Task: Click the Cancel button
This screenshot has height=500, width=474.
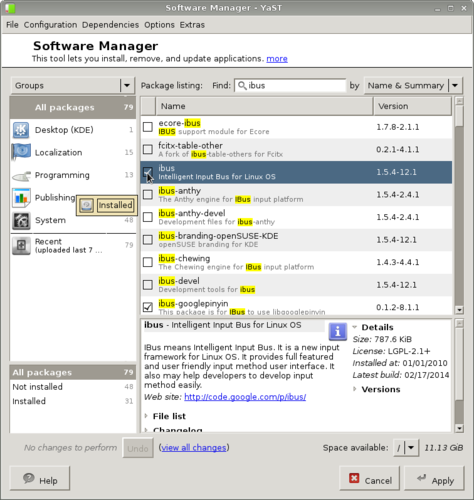Action: (369, 479)
